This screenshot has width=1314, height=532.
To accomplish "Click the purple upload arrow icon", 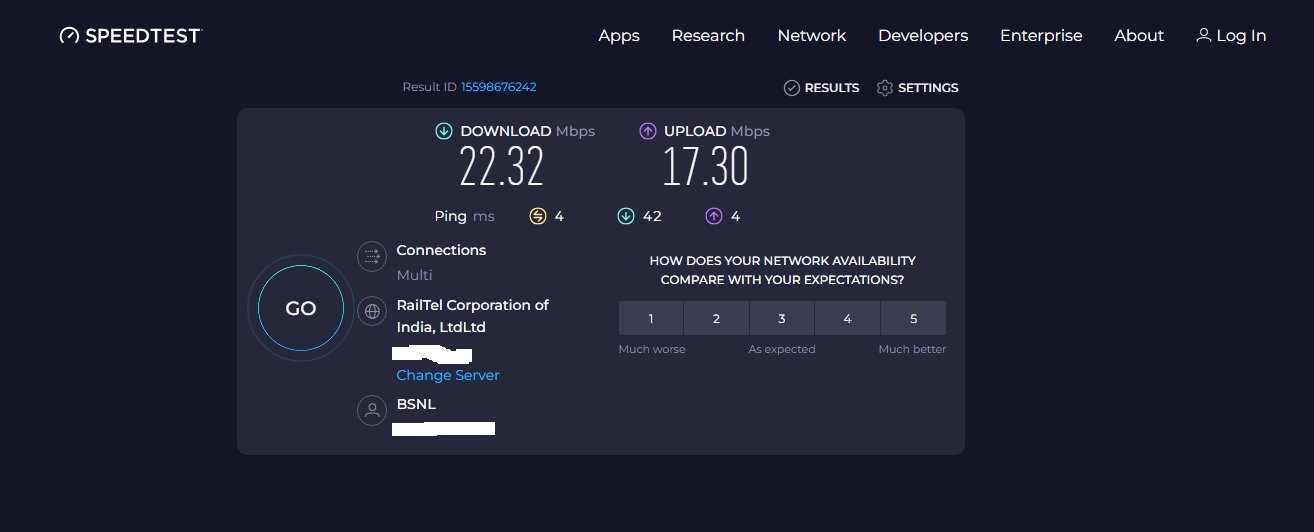I will (648, 131).
